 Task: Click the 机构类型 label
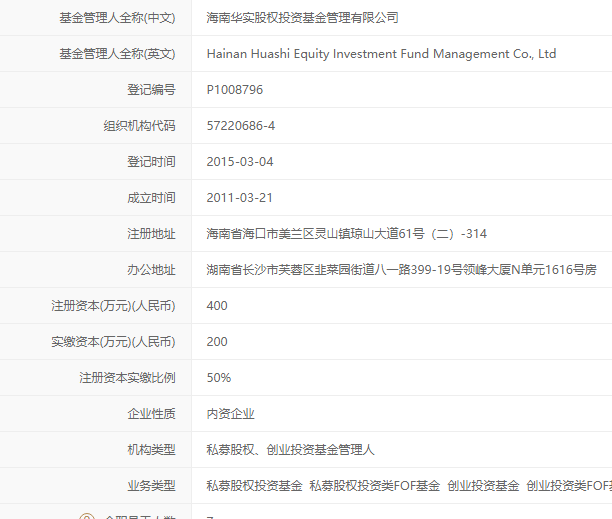click(151, 450)
